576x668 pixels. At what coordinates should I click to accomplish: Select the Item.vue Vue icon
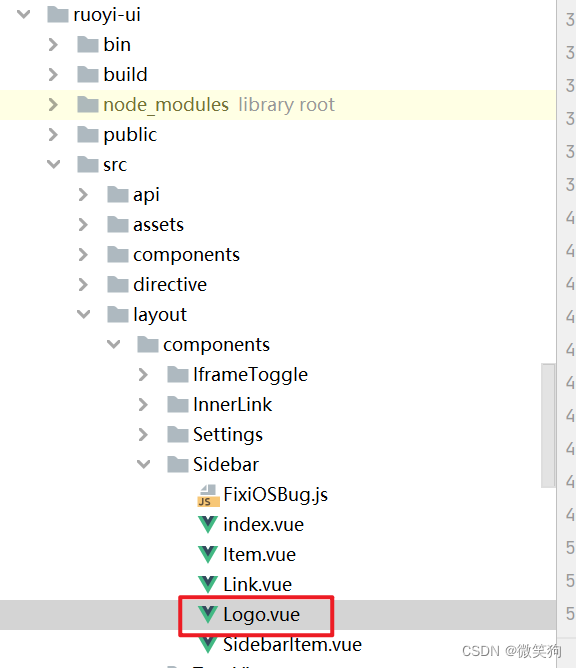[208, 555]
